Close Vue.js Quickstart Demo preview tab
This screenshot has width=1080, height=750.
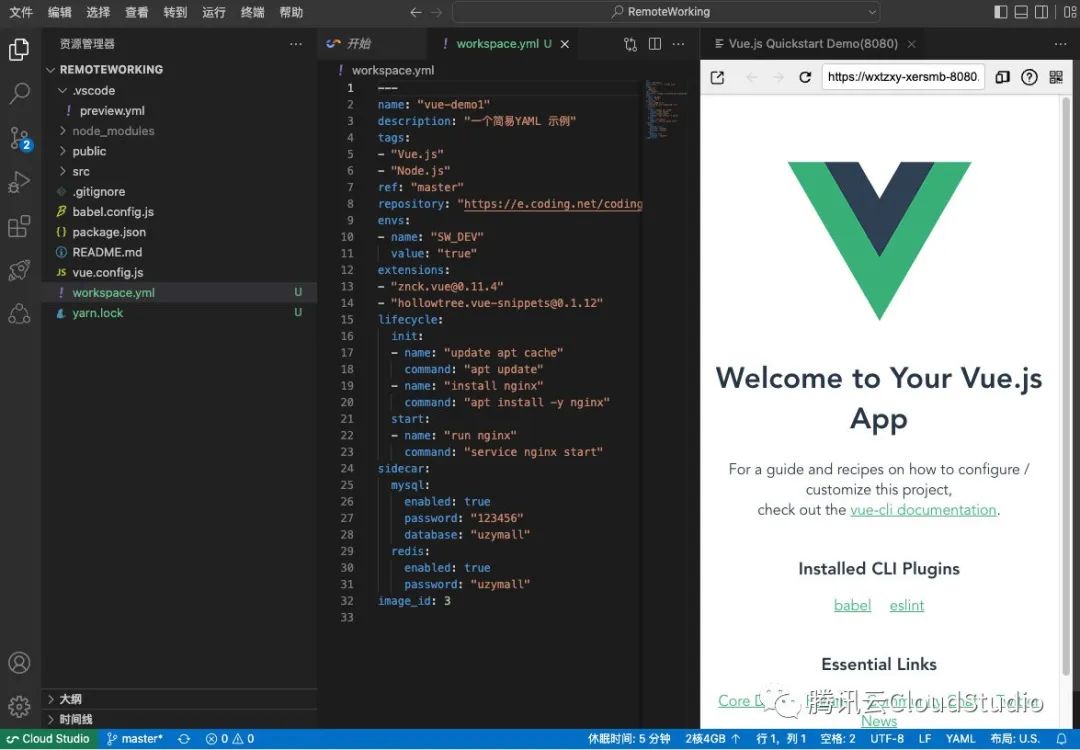click(x=911, y=44)
